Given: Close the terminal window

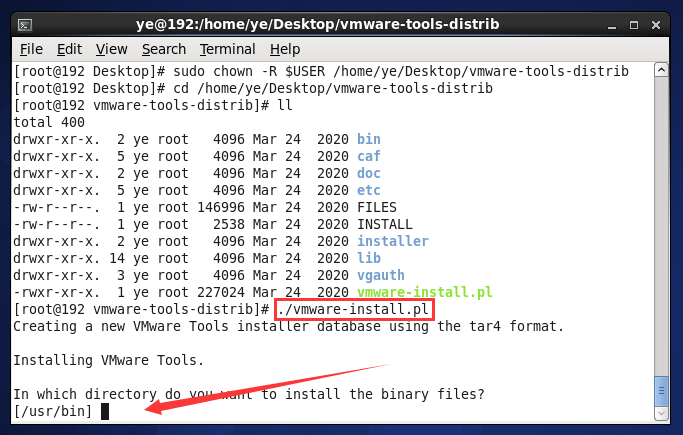Looking at the screenshot, I should coord(656,25).
